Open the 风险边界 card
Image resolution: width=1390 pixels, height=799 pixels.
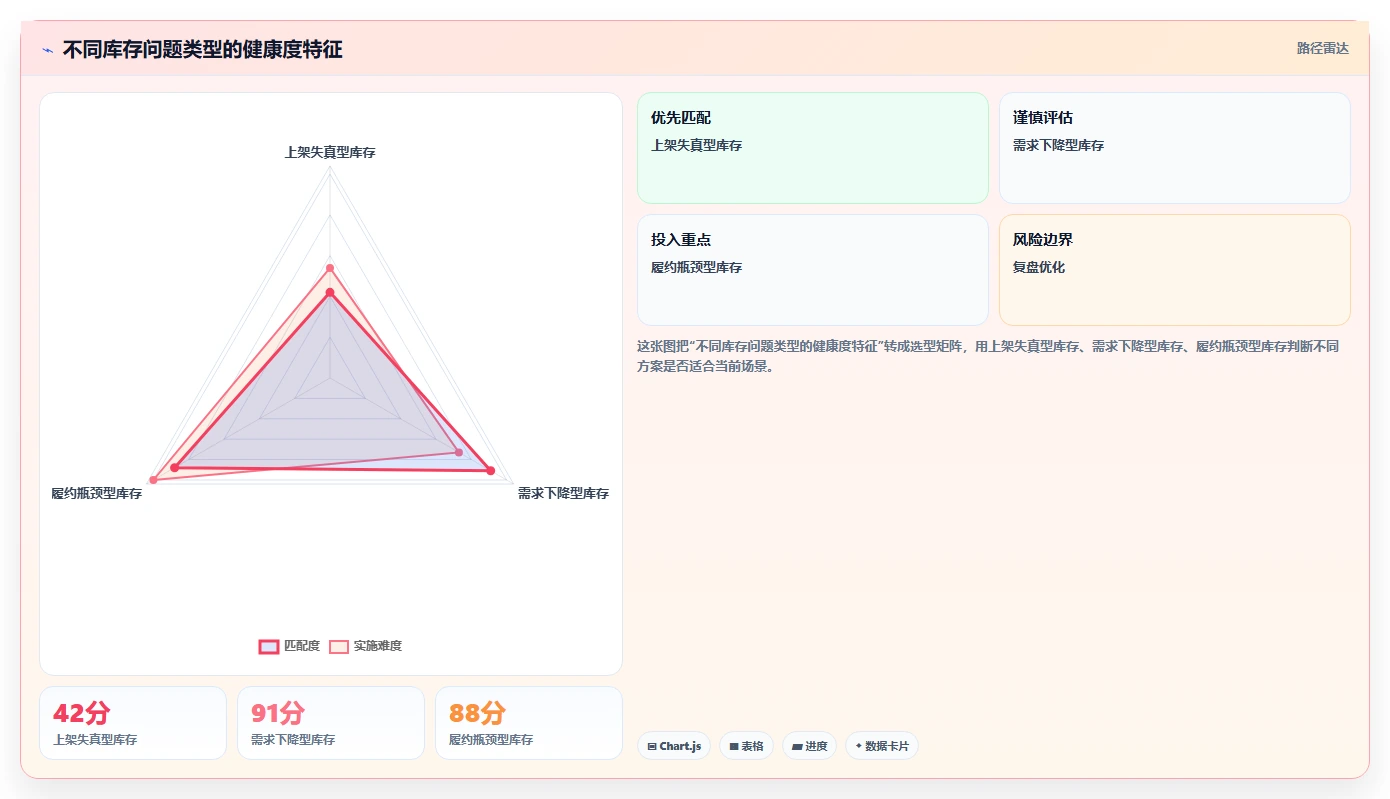click(1175, 270)
